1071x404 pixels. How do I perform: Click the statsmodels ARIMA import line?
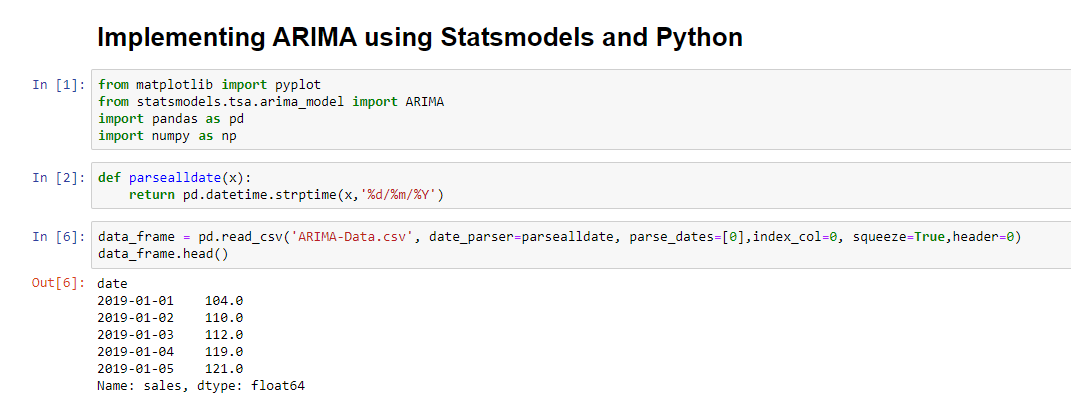271,102
